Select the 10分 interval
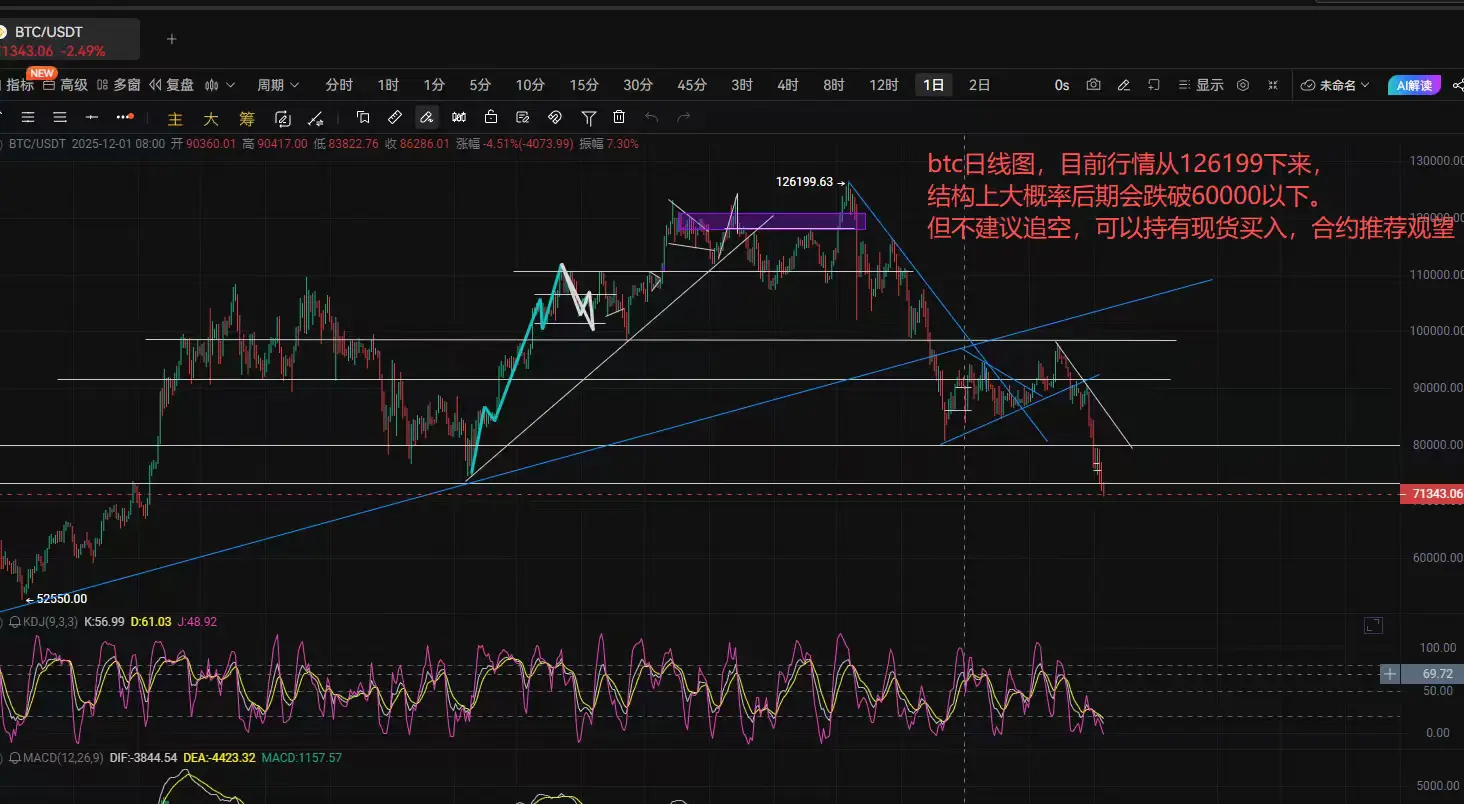The height and width of the screenshot is (804, 1464). click(x=530, y=85)
